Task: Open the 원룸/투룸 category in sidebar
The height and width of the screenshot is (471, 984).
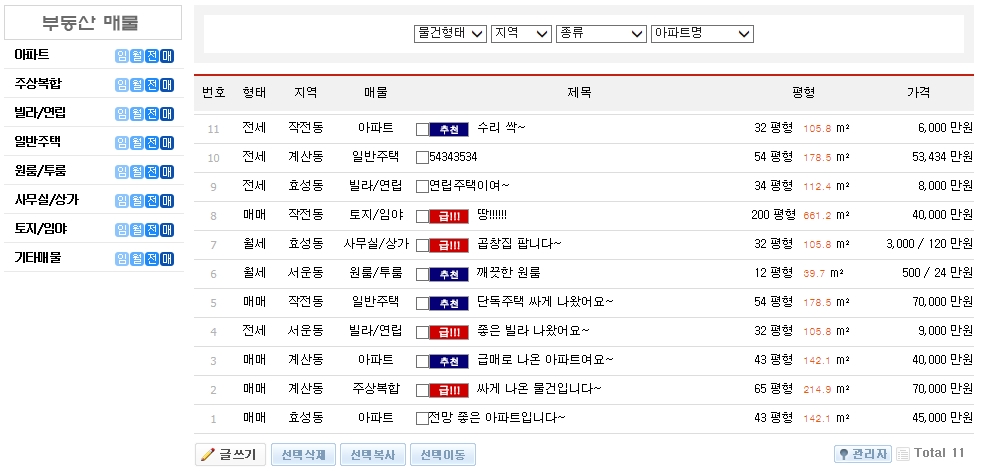Action: [x=40, y=171]
